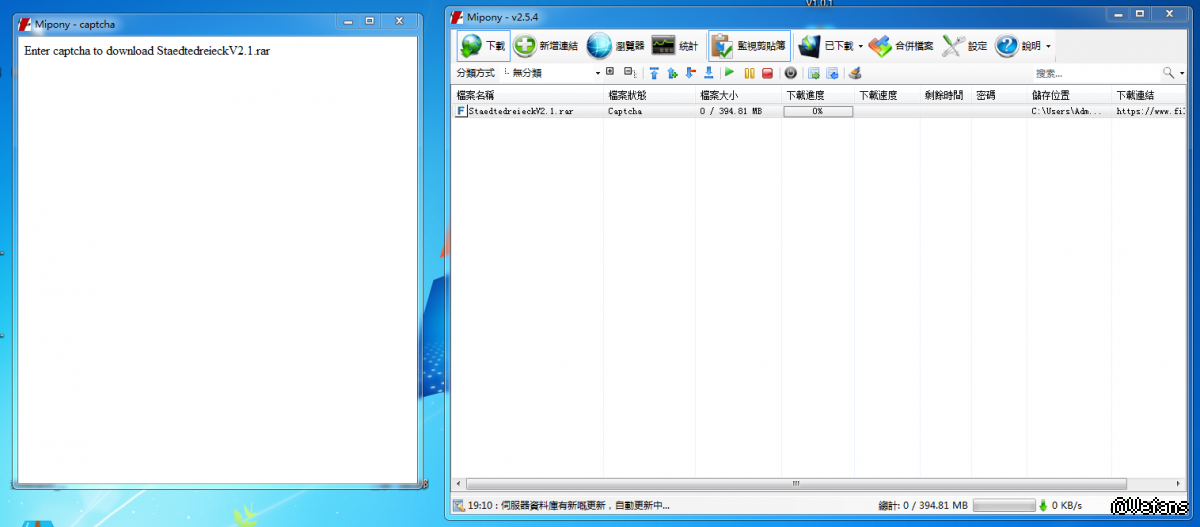
Task: Expand the search options dropdown arrow
Action: (x=1180, y=73)
